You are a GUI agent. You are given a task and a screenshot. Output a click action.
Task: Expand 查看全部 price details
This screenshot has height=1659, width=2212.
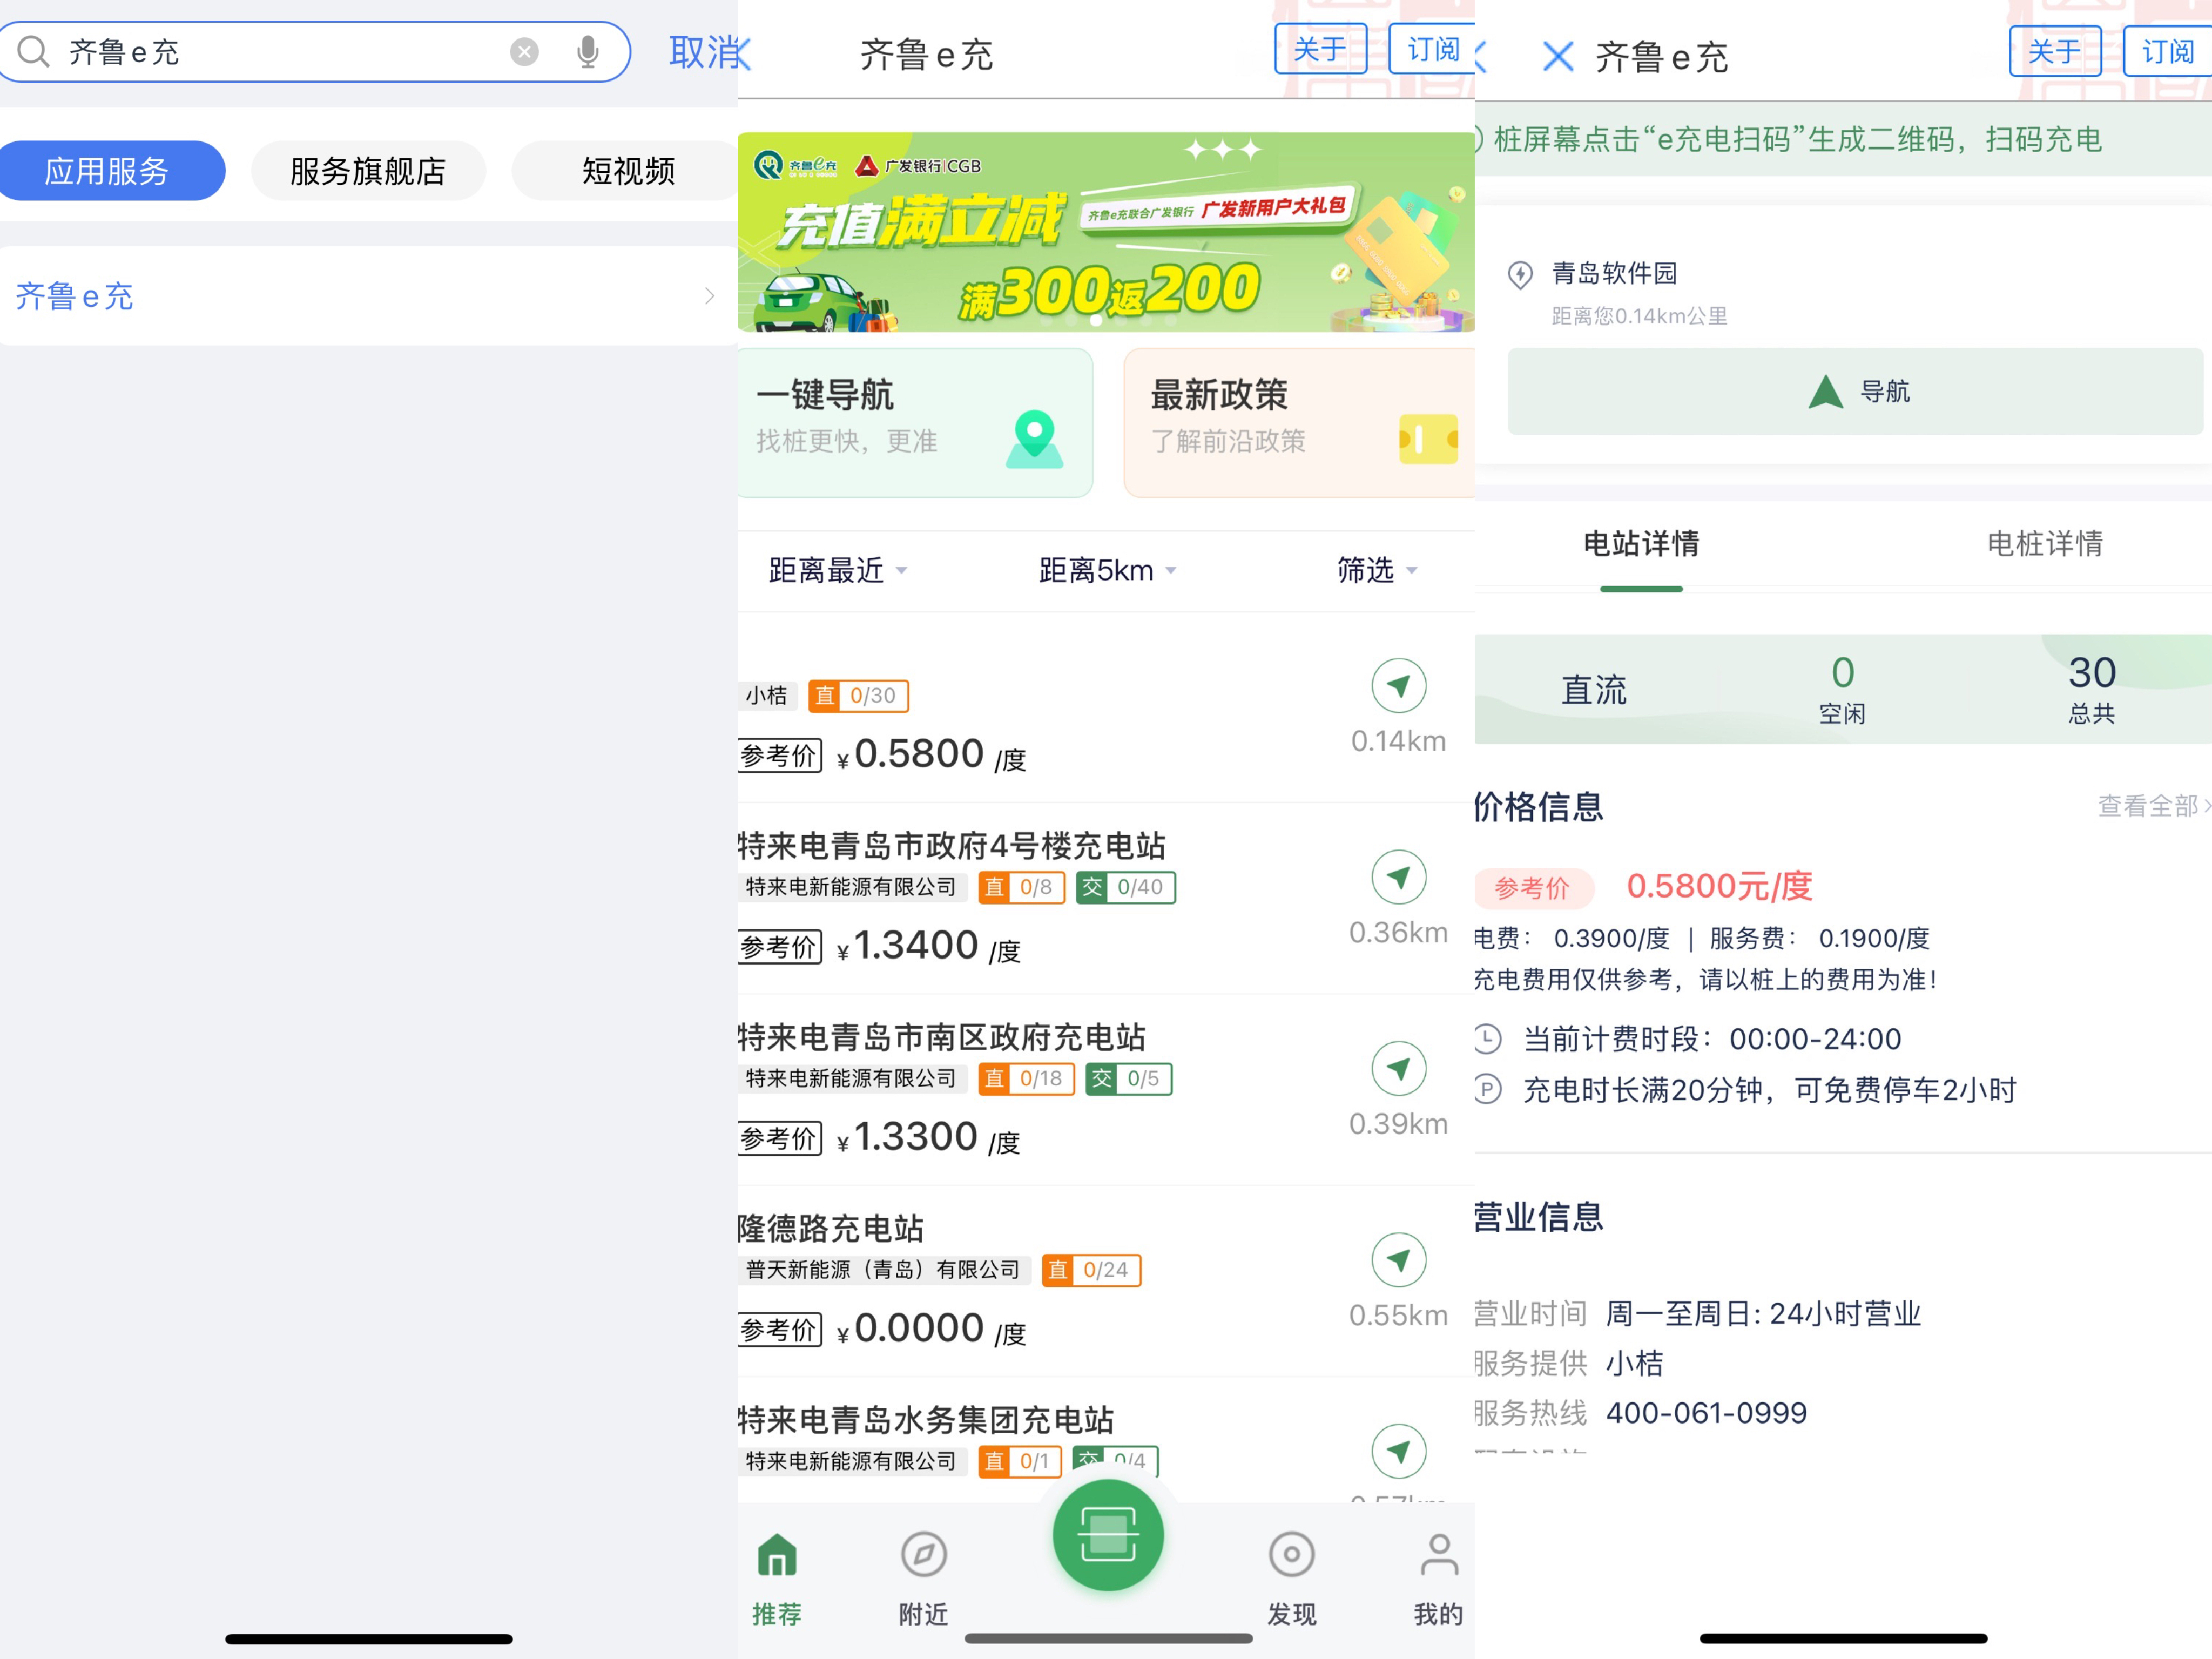click(x=2153, y=806)
